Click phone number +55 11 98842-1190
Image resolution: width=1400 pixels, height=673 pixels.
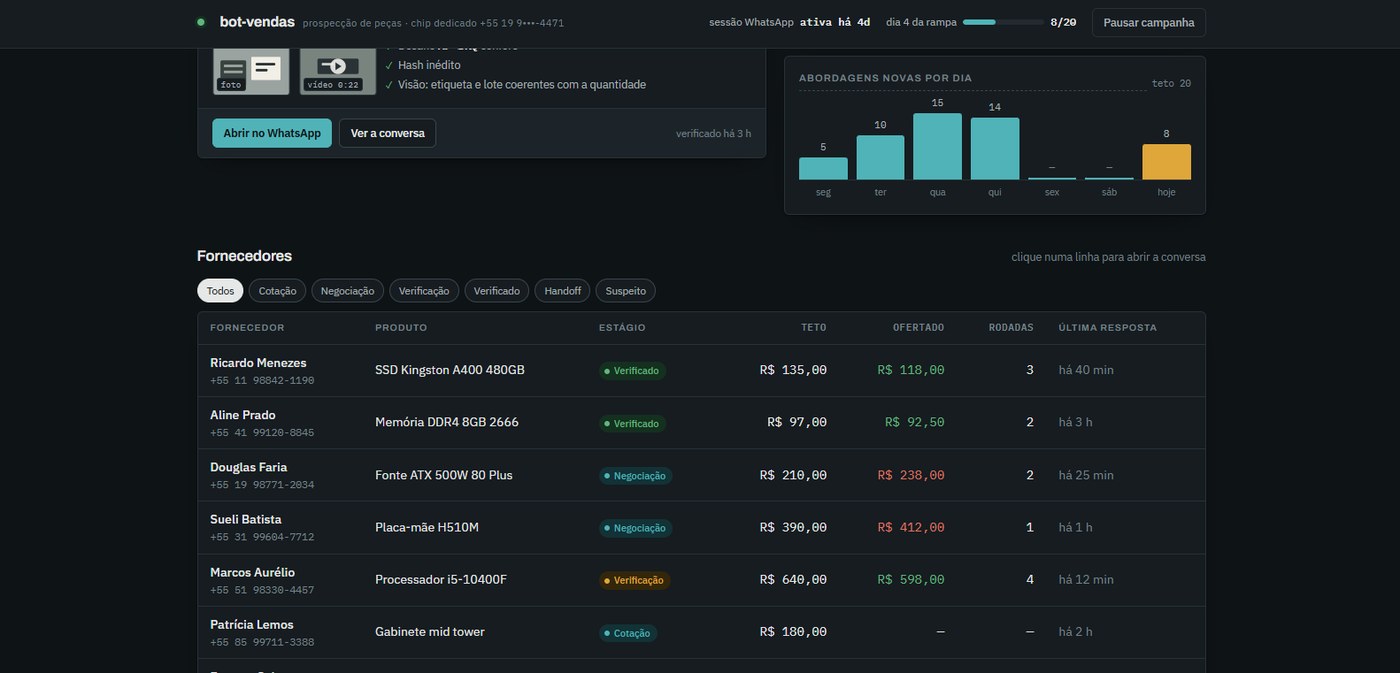(x=262, y=381)
